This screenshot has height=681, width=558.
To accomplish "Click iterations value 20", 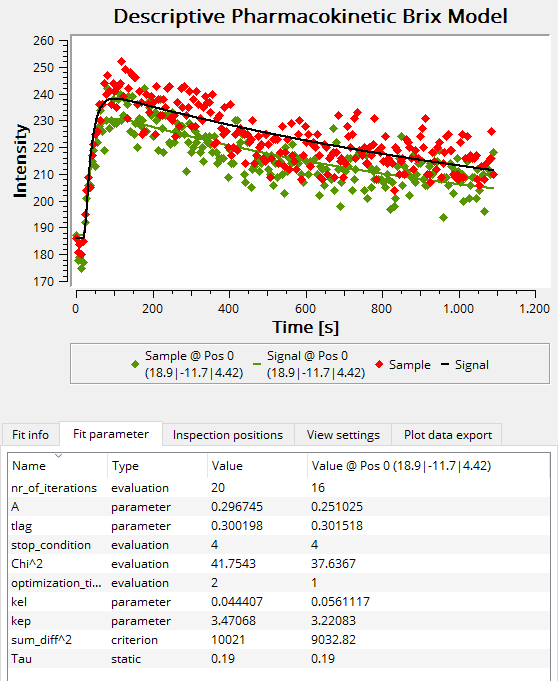I will (x=218, y=488).
